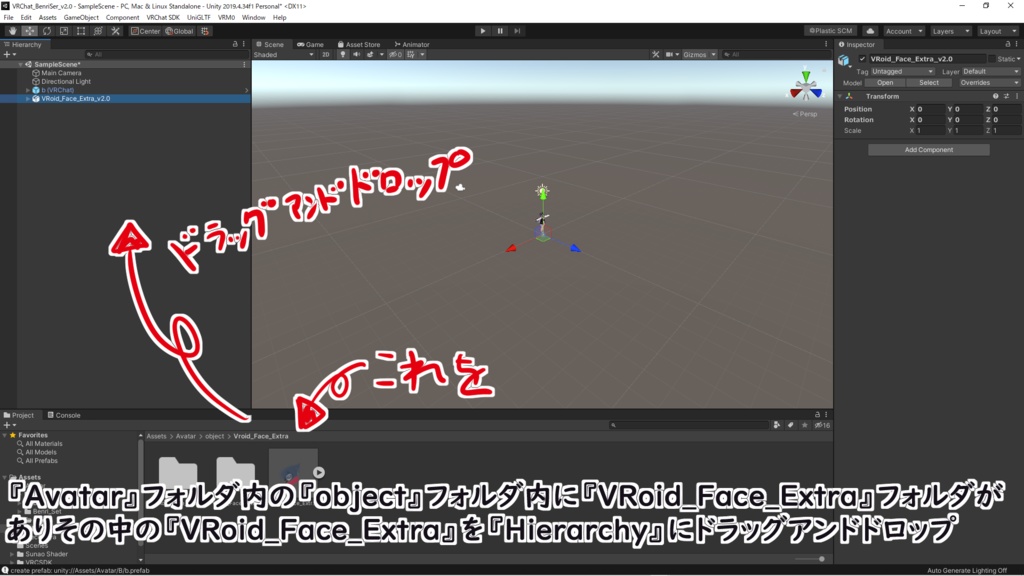Click the Pause button in the toolbar
The image size is (1024, 576).
[x=499, y=30]
